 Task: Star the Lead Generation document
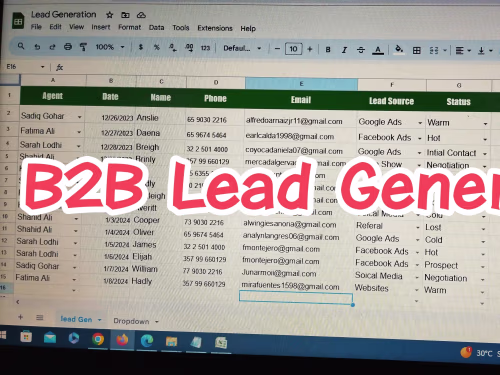109,15
